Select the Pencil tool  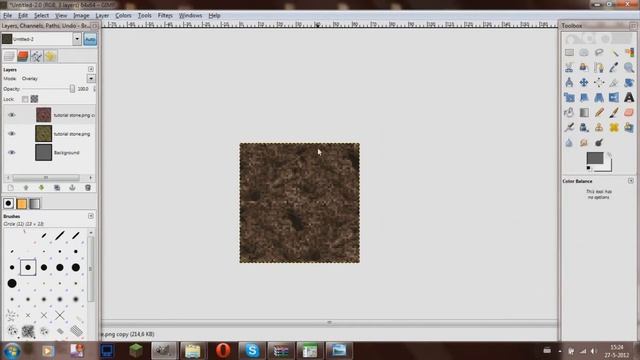point(599,112)
